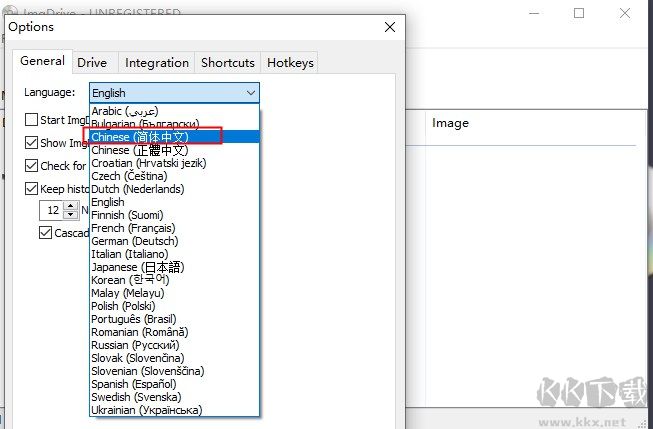Screen dimensions: 653x429
Task: Pick Malay (Melayu) in the list
Action: coord(174,293)
